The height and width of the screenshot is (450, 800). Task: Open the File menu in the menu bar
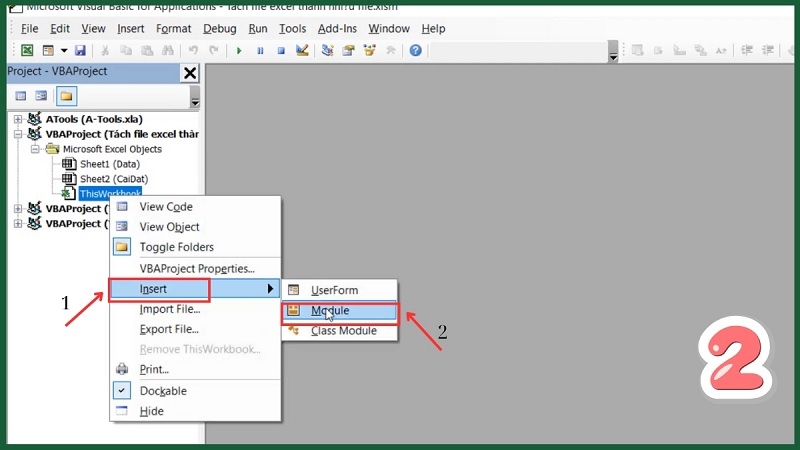tap(30, 29)
